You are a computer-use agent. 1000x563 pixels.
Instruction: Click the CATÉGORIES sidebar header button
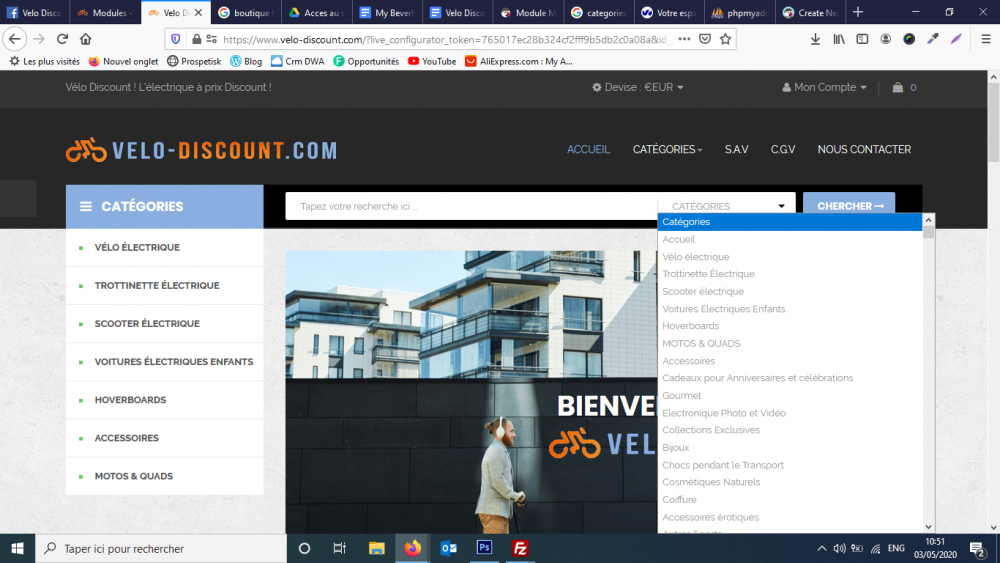point(165,207)
